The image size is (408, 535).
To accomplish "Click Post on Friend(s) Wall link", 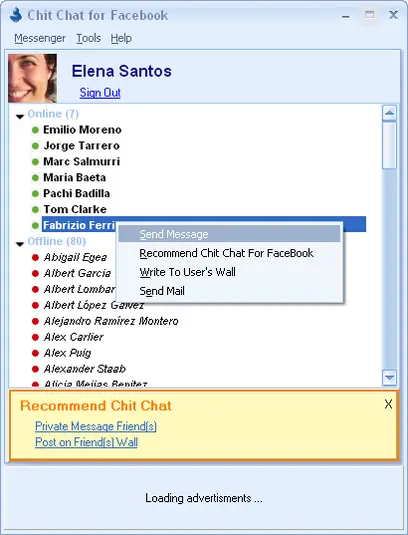I will pyautogui.click(x=86, y=442).
